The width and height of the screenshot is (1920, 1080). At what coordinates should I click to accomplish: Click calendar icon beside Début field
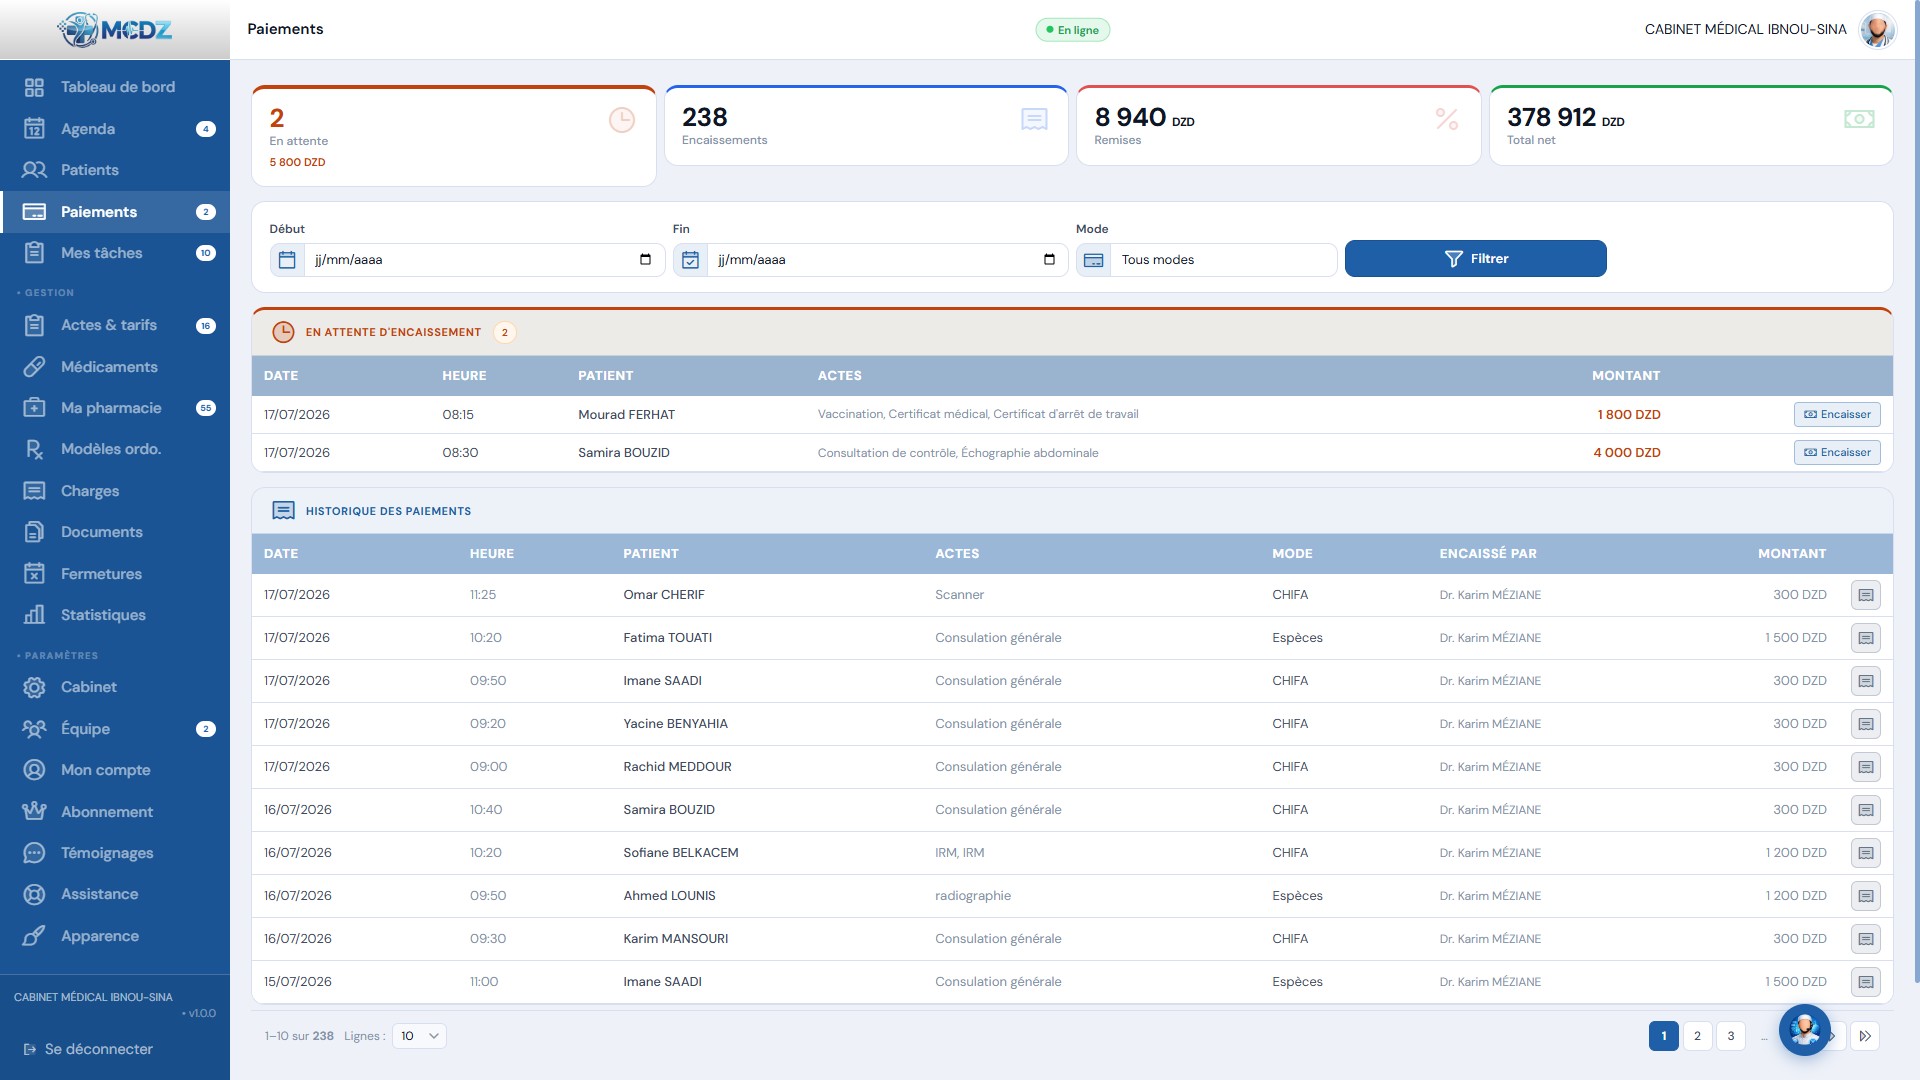click(x=287, y=260)
